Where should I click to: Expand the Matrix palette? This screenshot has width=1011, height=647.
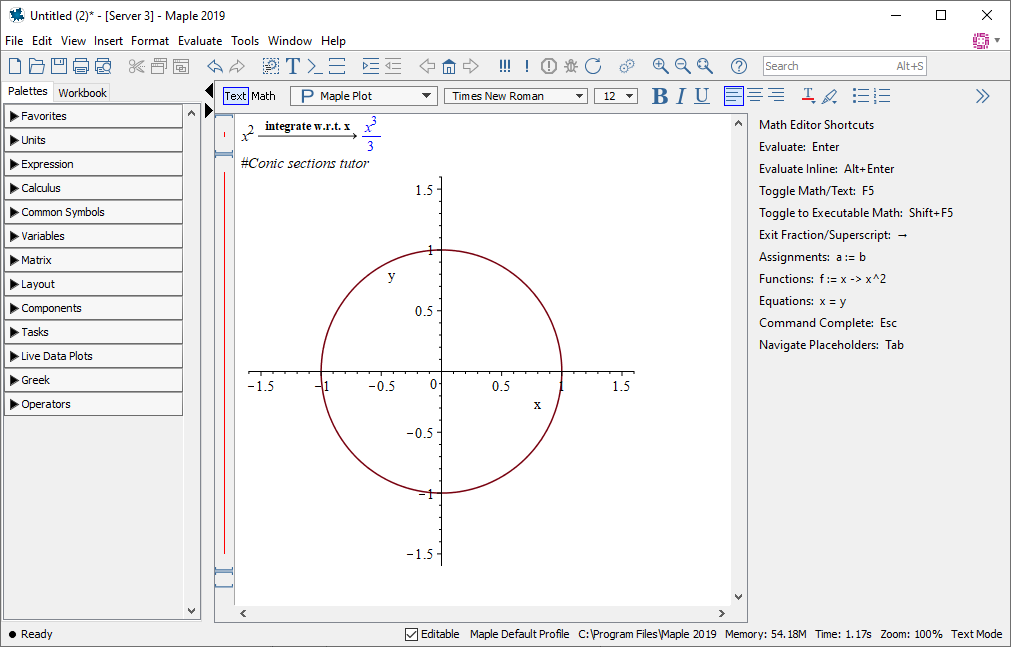point(94,260)
